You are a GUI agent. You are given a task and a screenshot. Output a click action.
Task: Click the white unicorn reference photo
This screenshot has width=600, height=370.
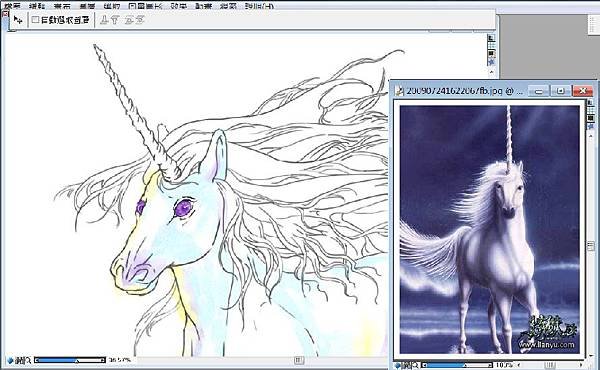tap(489, 230)
